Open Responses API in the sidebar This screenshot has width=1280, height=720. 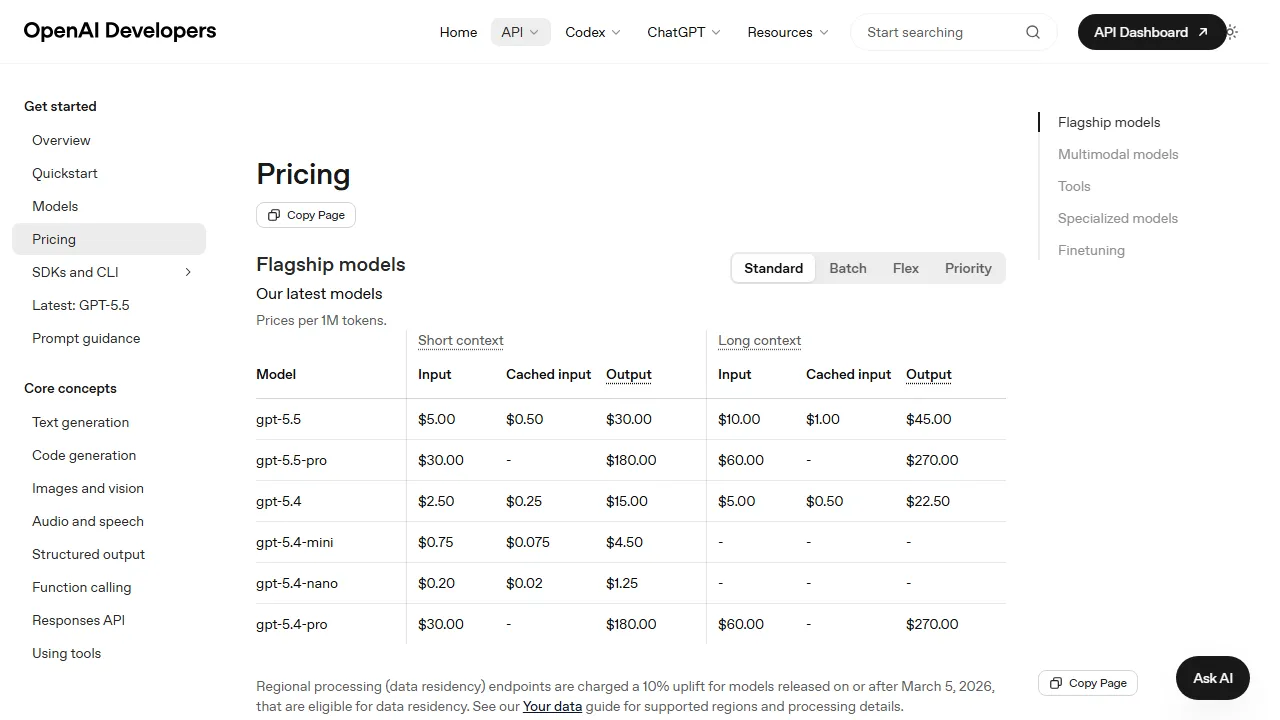coord(109,620)
